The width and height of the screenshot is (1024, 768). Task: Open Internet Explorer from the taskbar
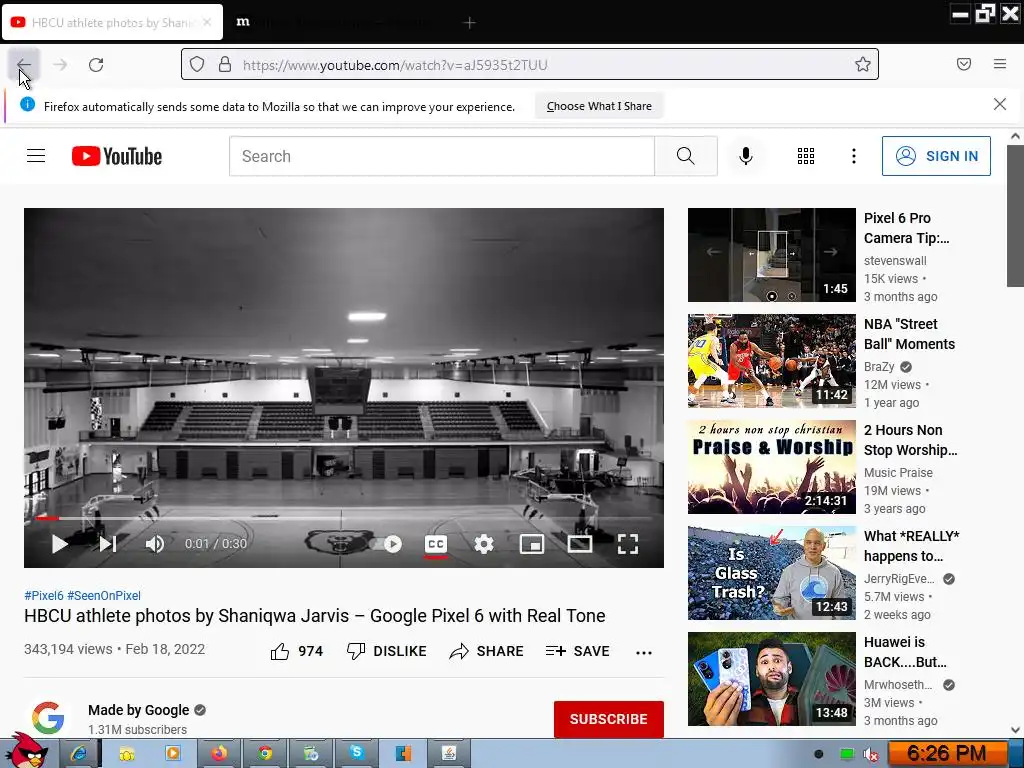(80, 754)
